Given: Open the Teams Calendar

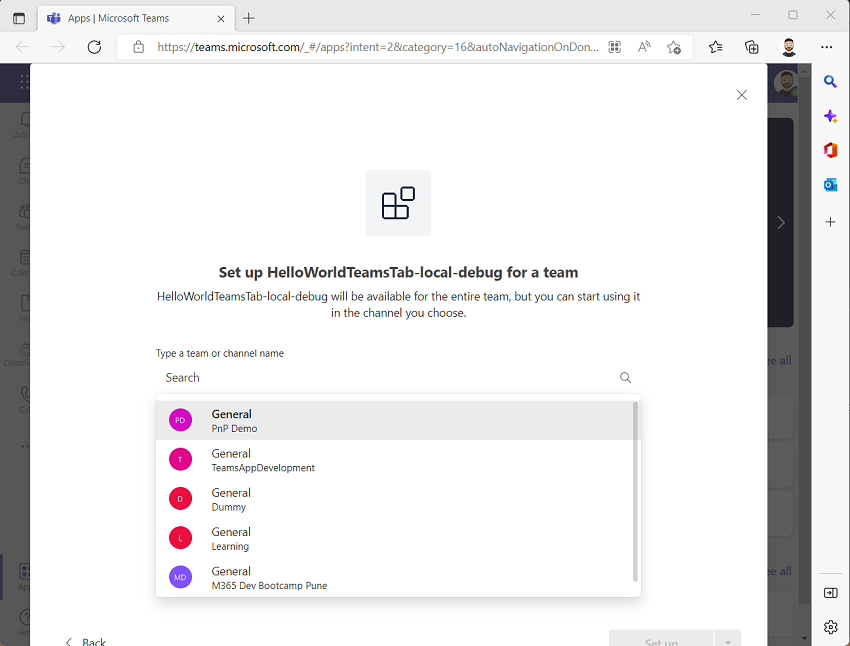Looking at the screenshot, I should [23, 259].
